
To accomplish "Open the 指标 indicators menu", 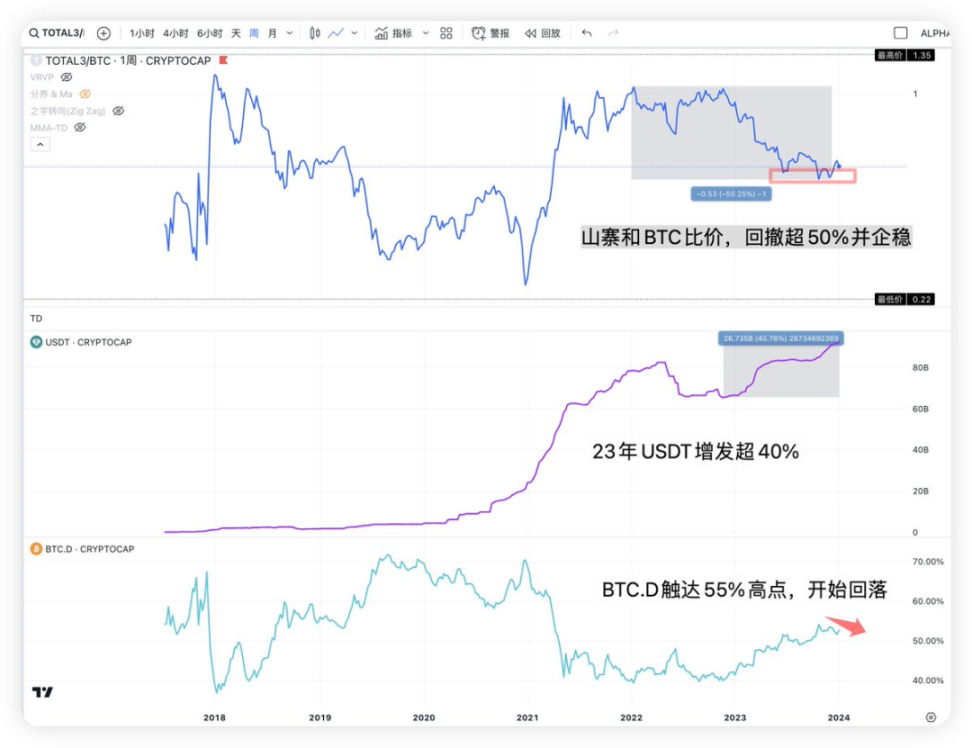I will [393, 33].
